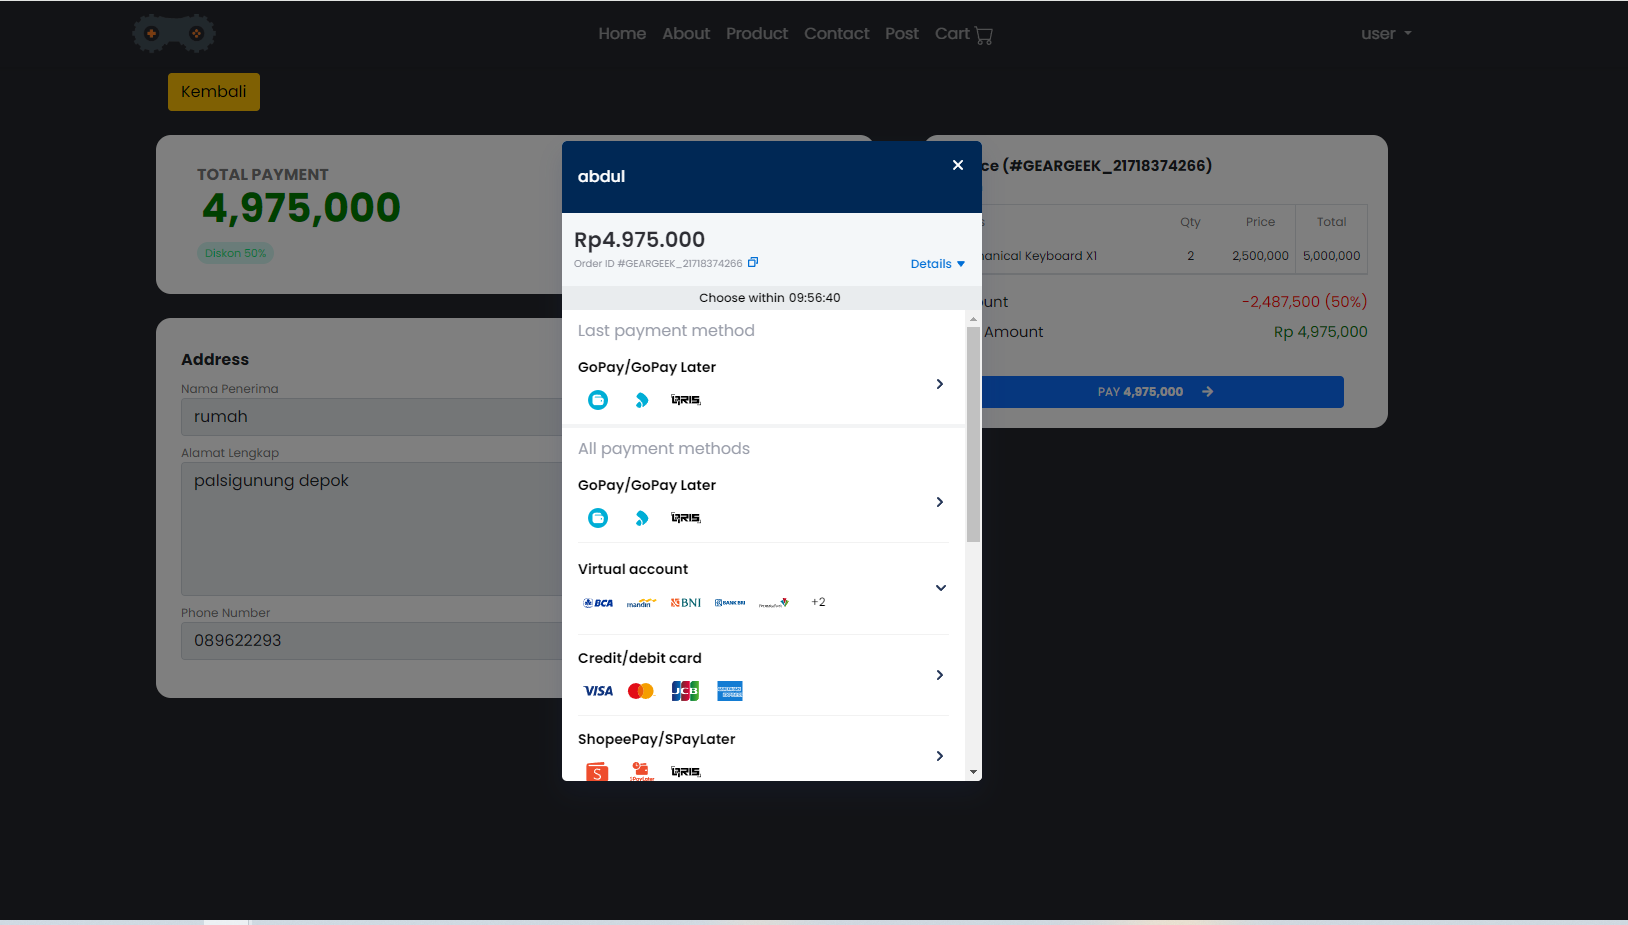Screen dimensions: 1628x925
Task: Click the JCB card logo
Action: tap(685, 691)
